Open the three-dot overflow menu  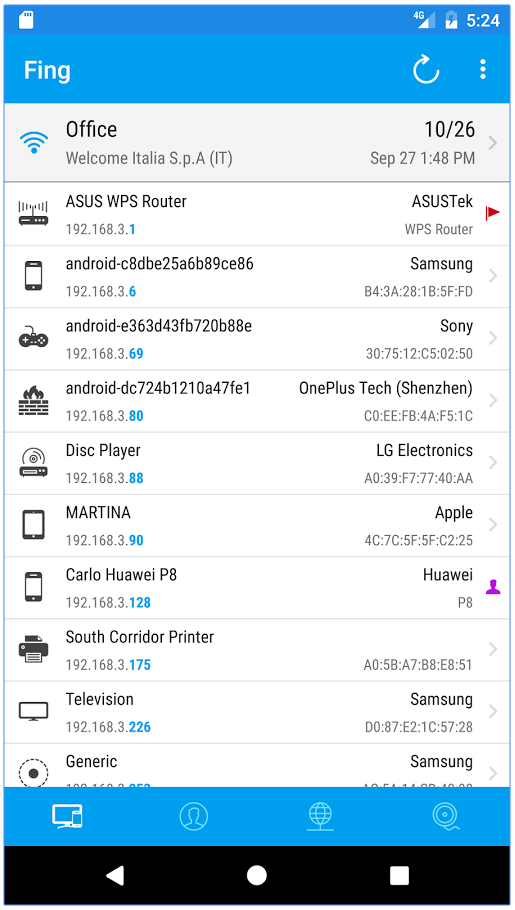click(482, 69)
